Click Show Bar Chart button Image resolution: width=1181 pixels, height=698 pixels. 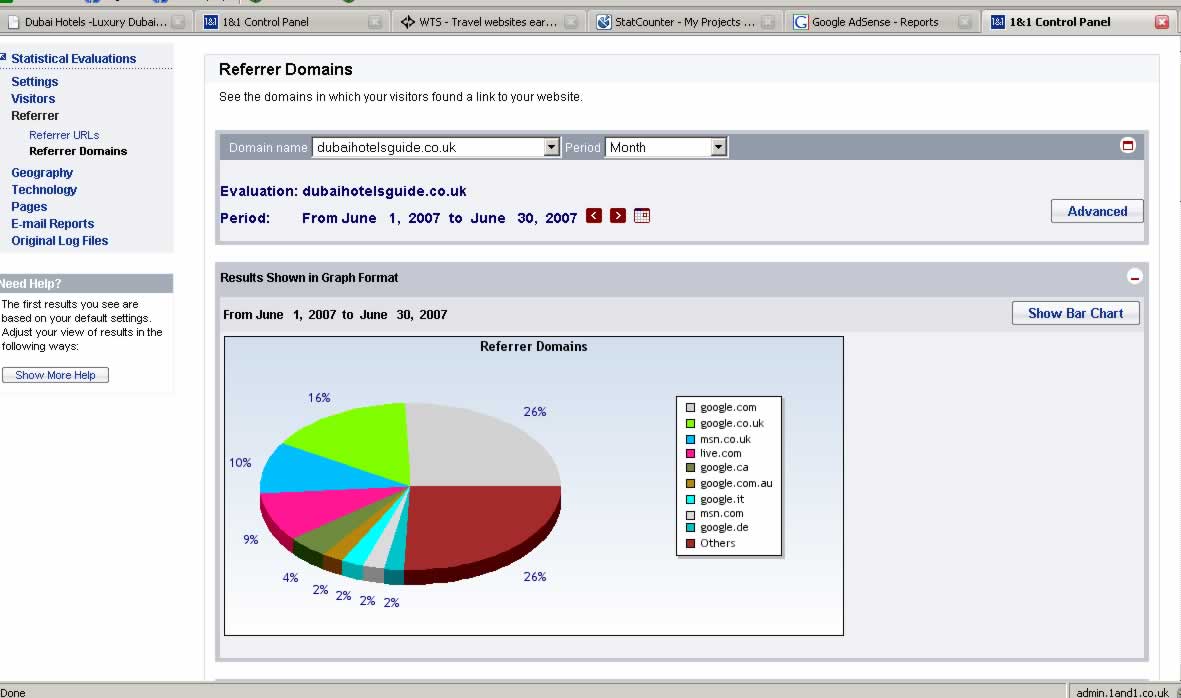(x=1075, y=313)
